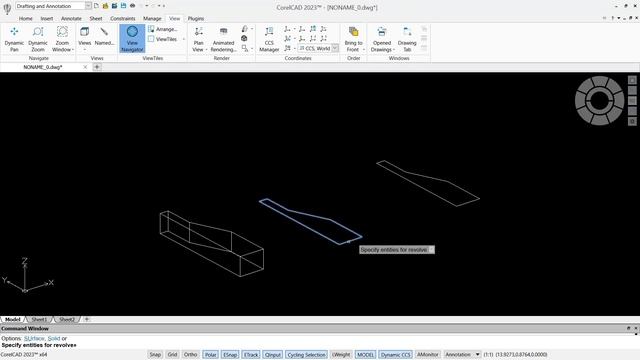Image resolution: width=640 pixels, height=360 pixels.
Task: Click the View Navigator compass ring in drawing area
Action: tap(599, 100)
